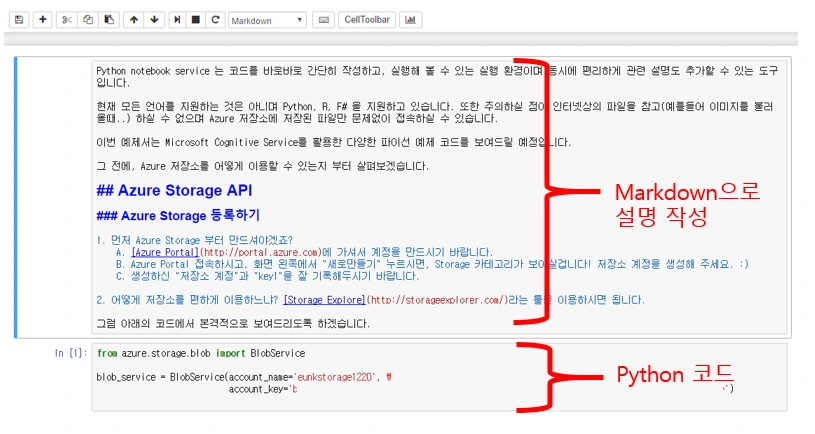
Task: Copy the selected cell
Action: click(x=88, y=20)
